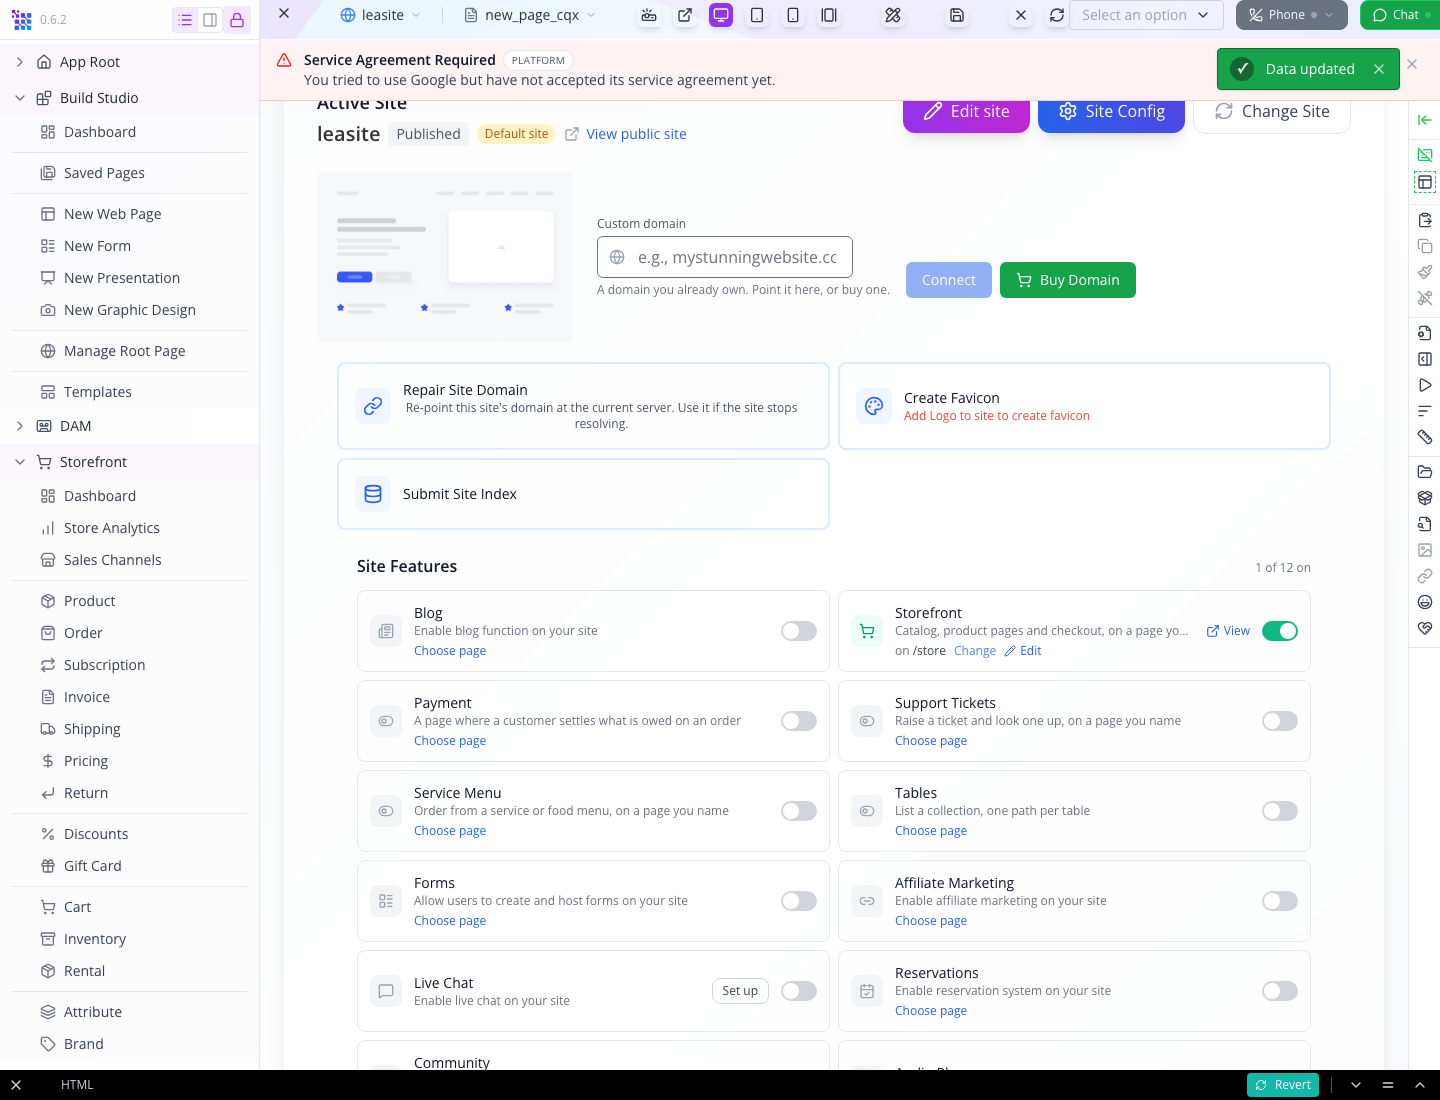Viewport: 1440px width, 1100px height.
Task: Expand the App Root tree node
Action: tap(20, 62)
